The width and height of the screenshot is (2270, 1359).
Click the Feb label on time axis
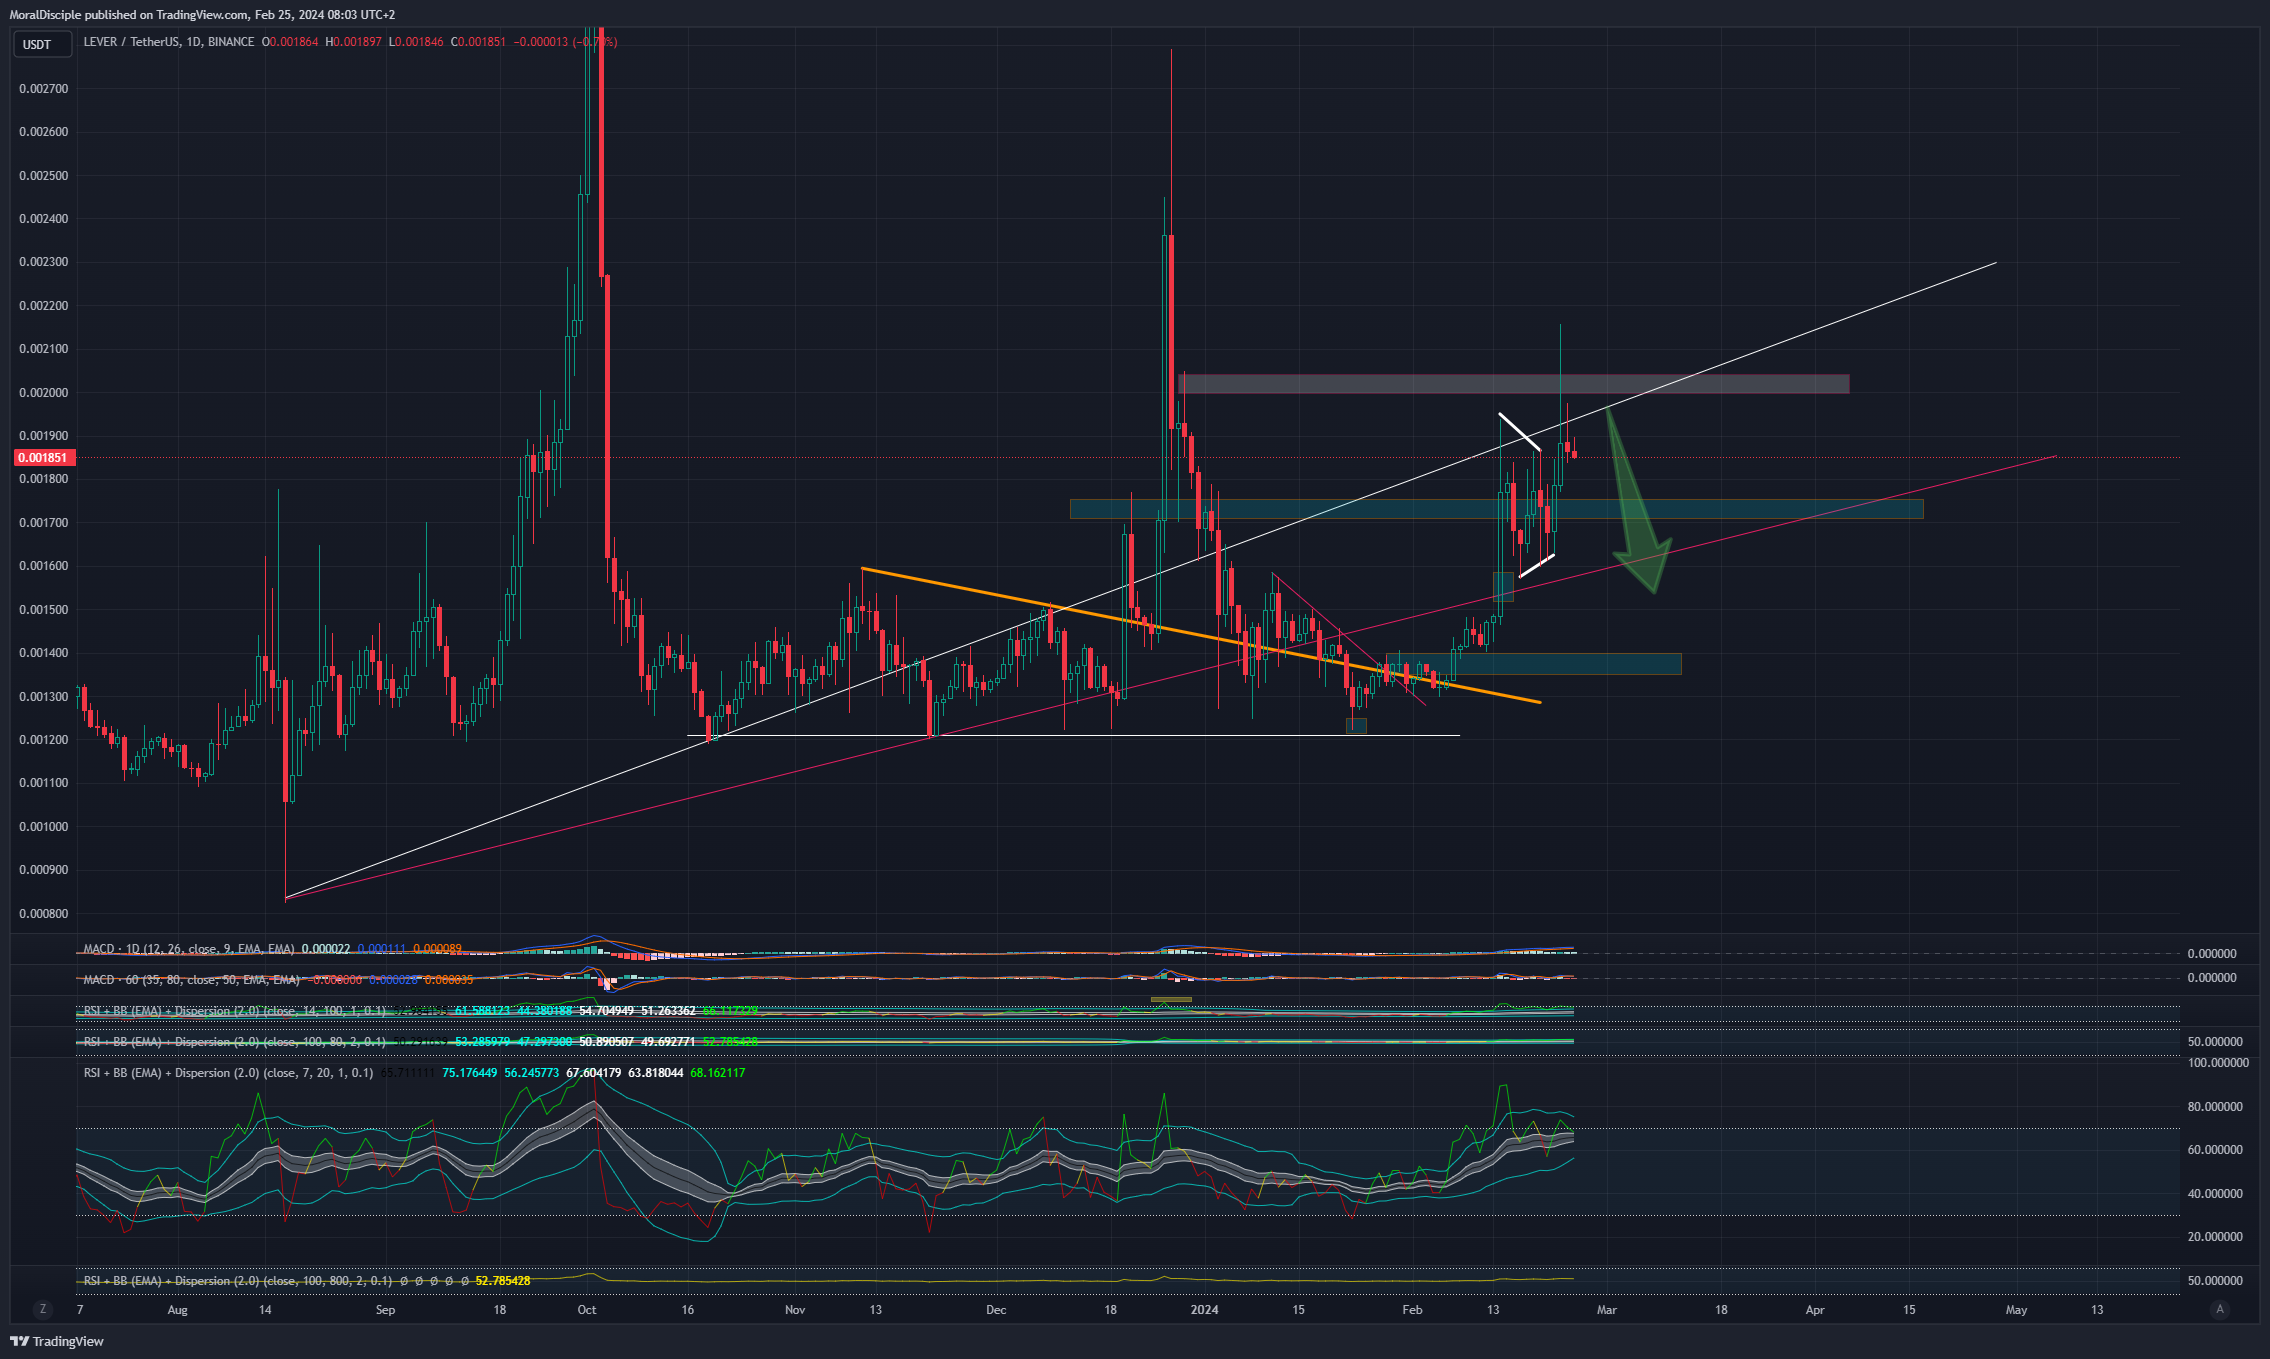point(1412,1310)
